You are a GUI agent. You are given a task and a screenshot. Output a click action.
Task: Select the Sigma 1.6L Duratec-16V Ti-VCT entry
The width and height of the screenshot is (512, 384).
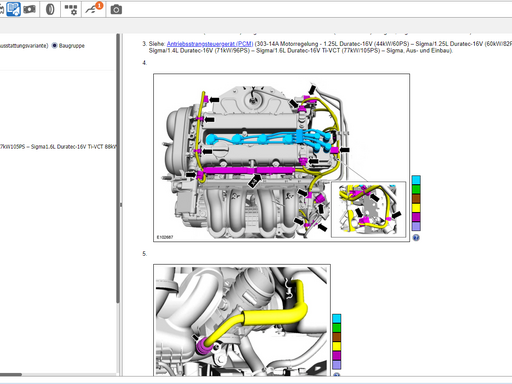(58, 147)
